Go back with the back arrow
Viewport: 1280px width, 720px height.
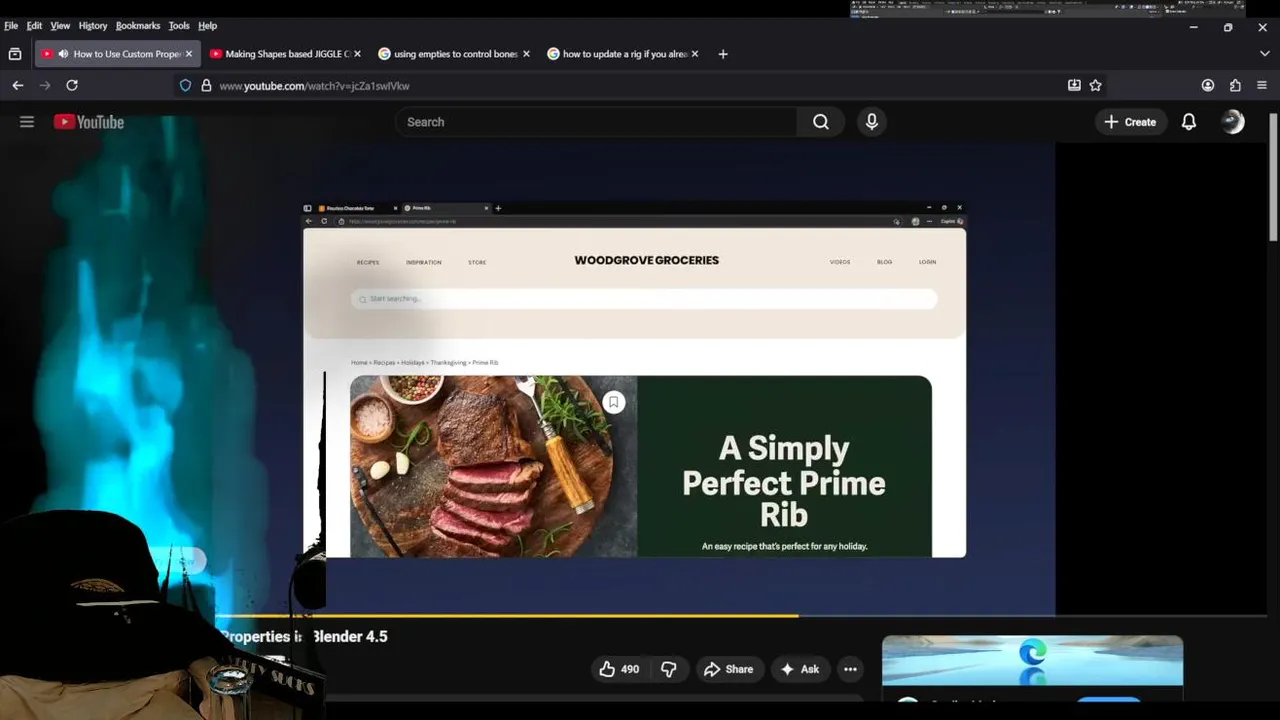(18, 86)
